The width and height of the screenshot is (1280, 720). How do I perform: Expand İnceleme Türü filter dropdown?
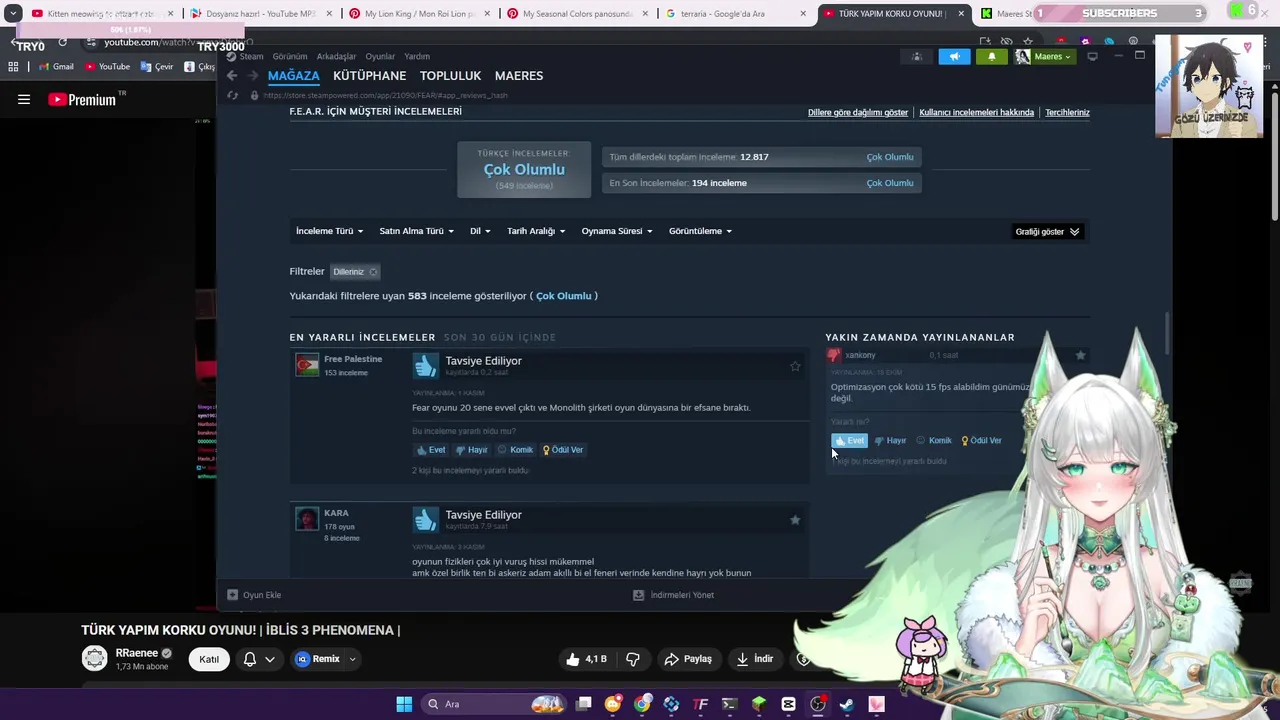tap(330, 231)
